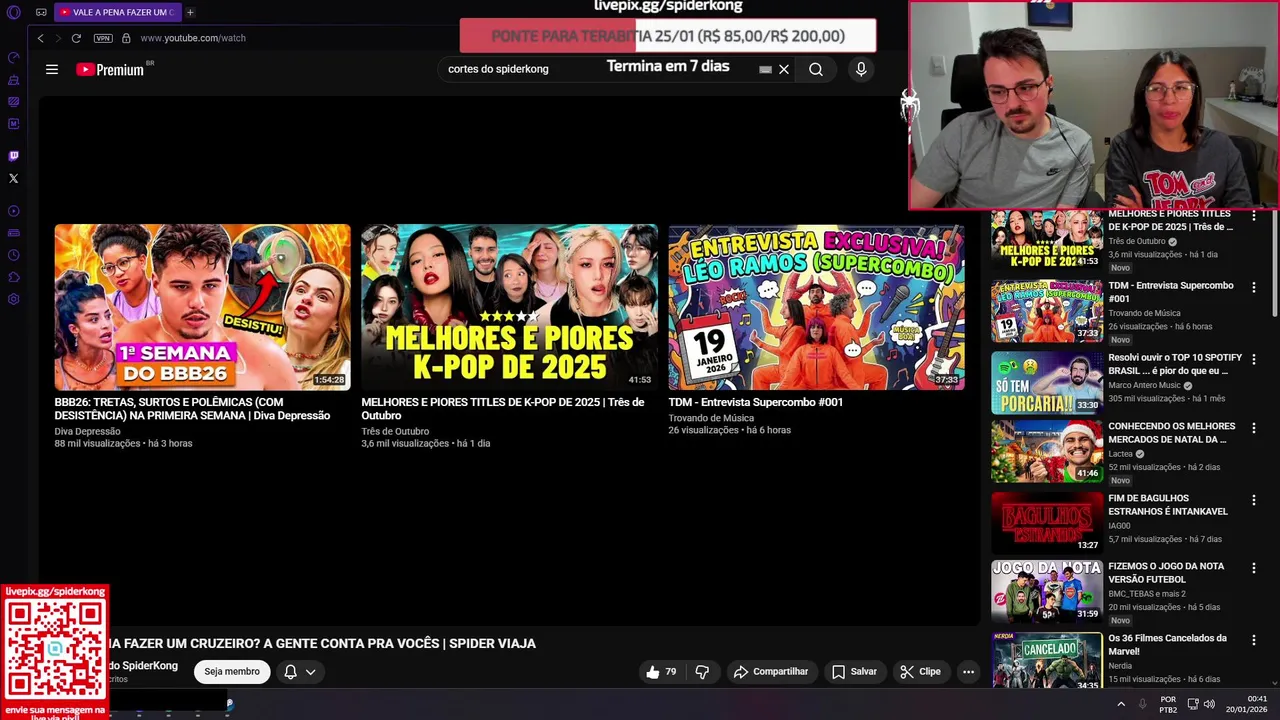Open Extensions cube icon in sidebar
This screenshot has height=720, width=1280.
point(13,277)
